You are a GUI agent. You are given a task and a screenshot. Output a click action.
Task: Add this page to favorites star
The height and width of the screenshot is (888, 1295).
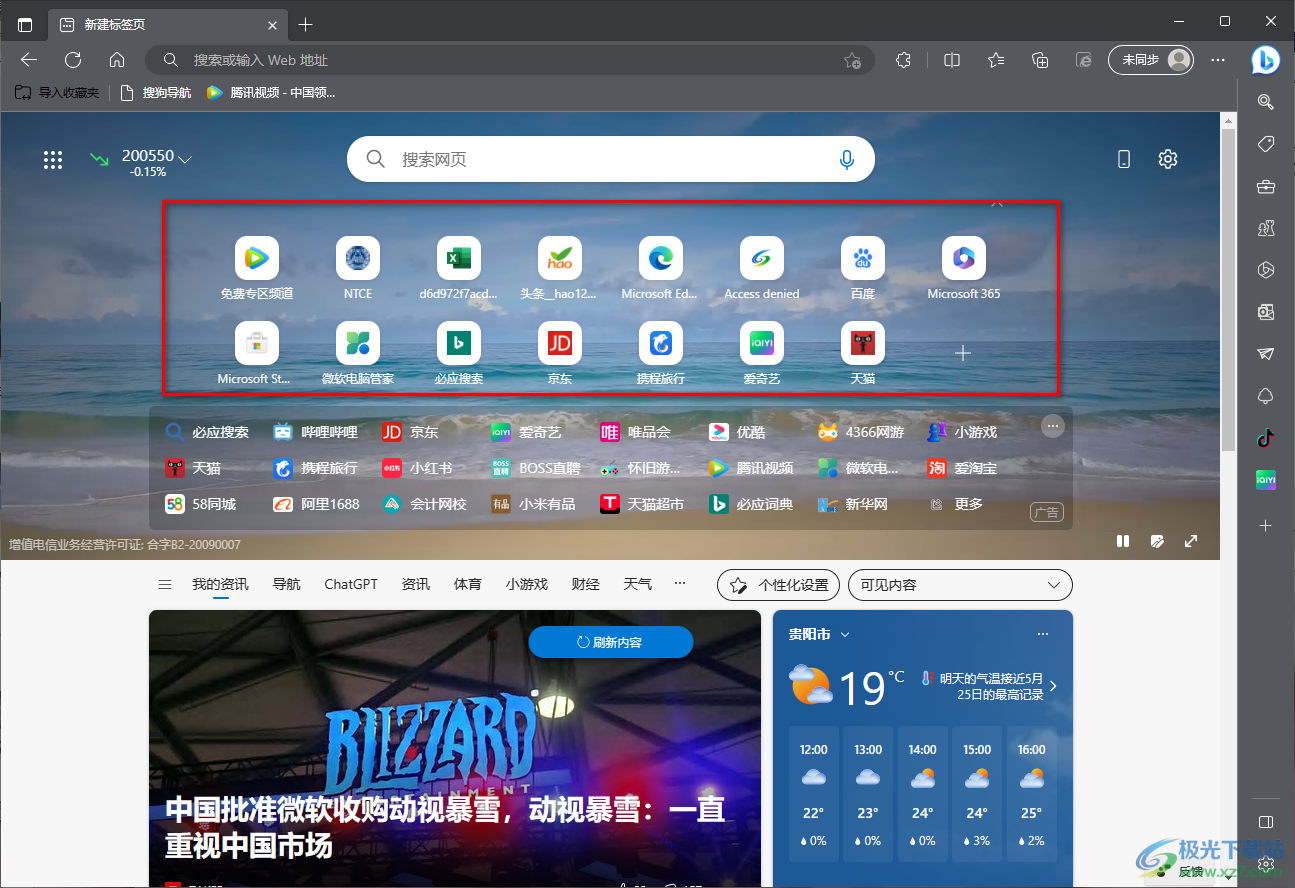click(x=852, y=60)
